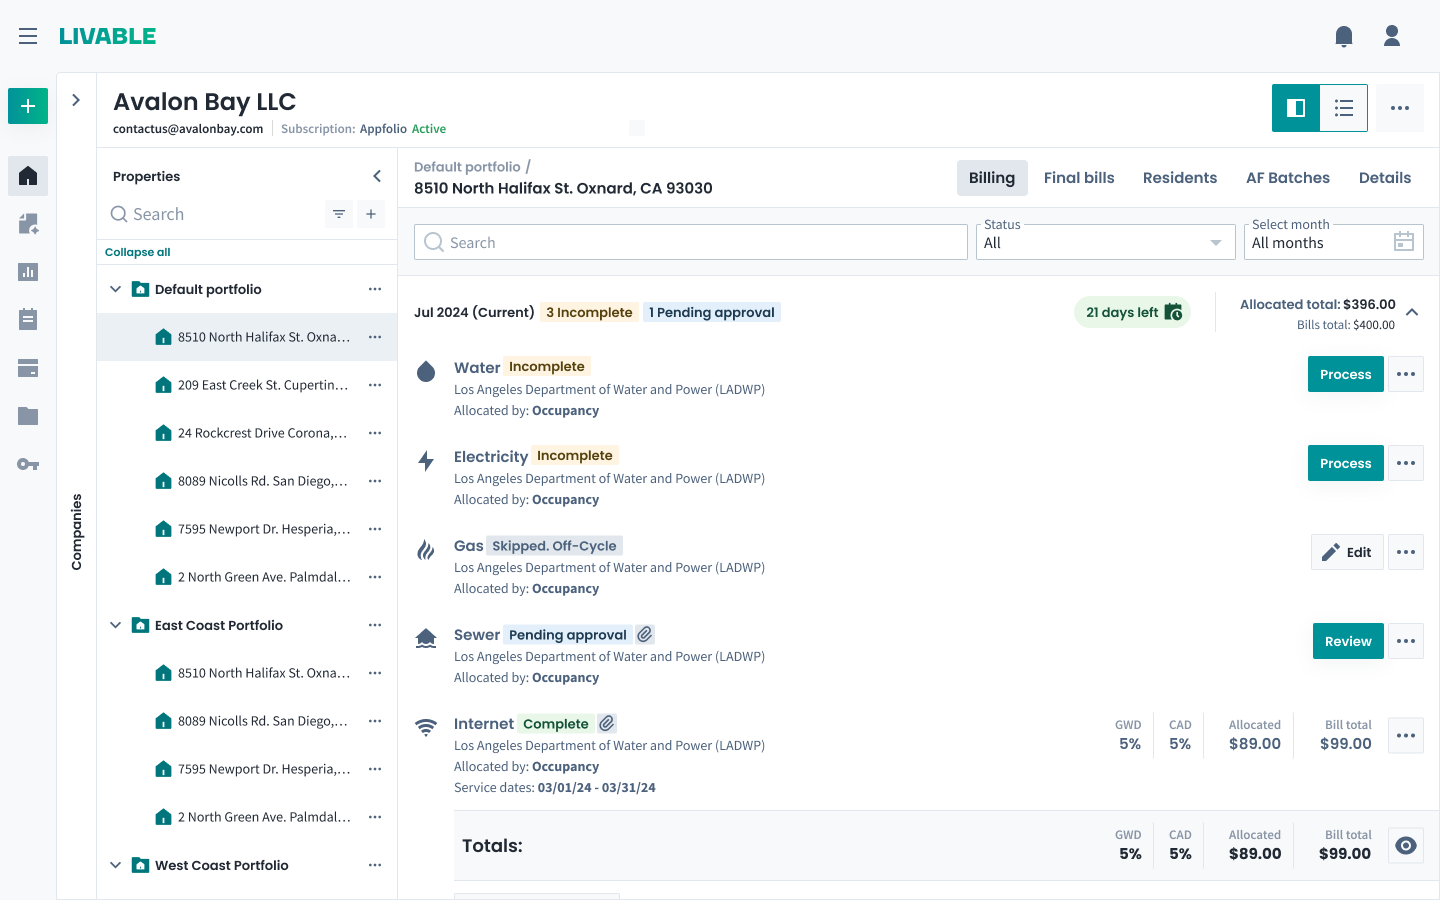1440x900 pixels.
Task: Select 24 Rockcrest Drive Corona property
Action: coord(247,433)
